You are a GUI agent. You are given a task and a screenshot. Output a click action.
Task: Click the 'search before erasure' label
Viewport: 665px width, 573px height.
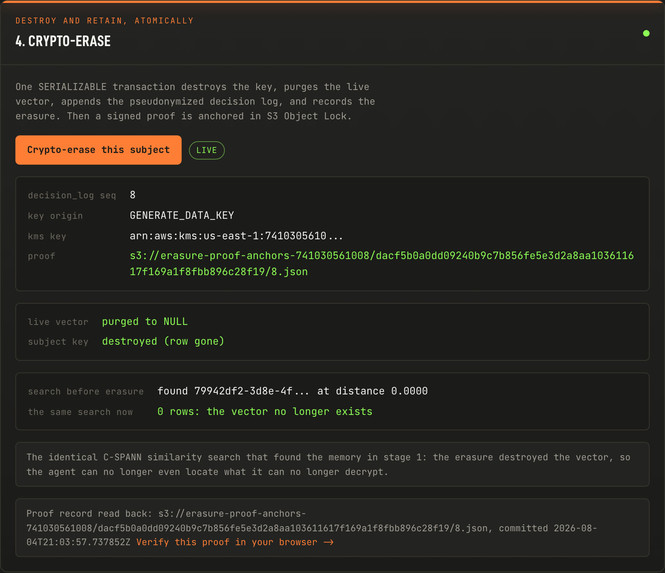point(86,391)
